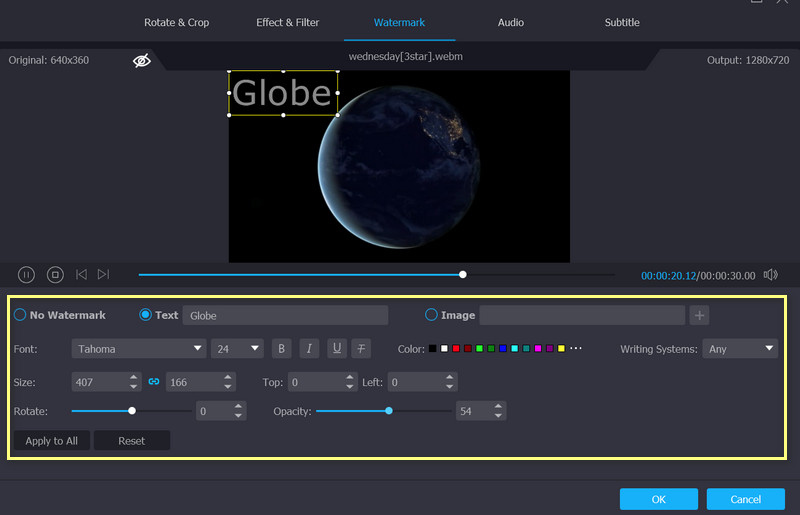
Task: Click the link size aspect ratio icon
Action: (154, 382)
